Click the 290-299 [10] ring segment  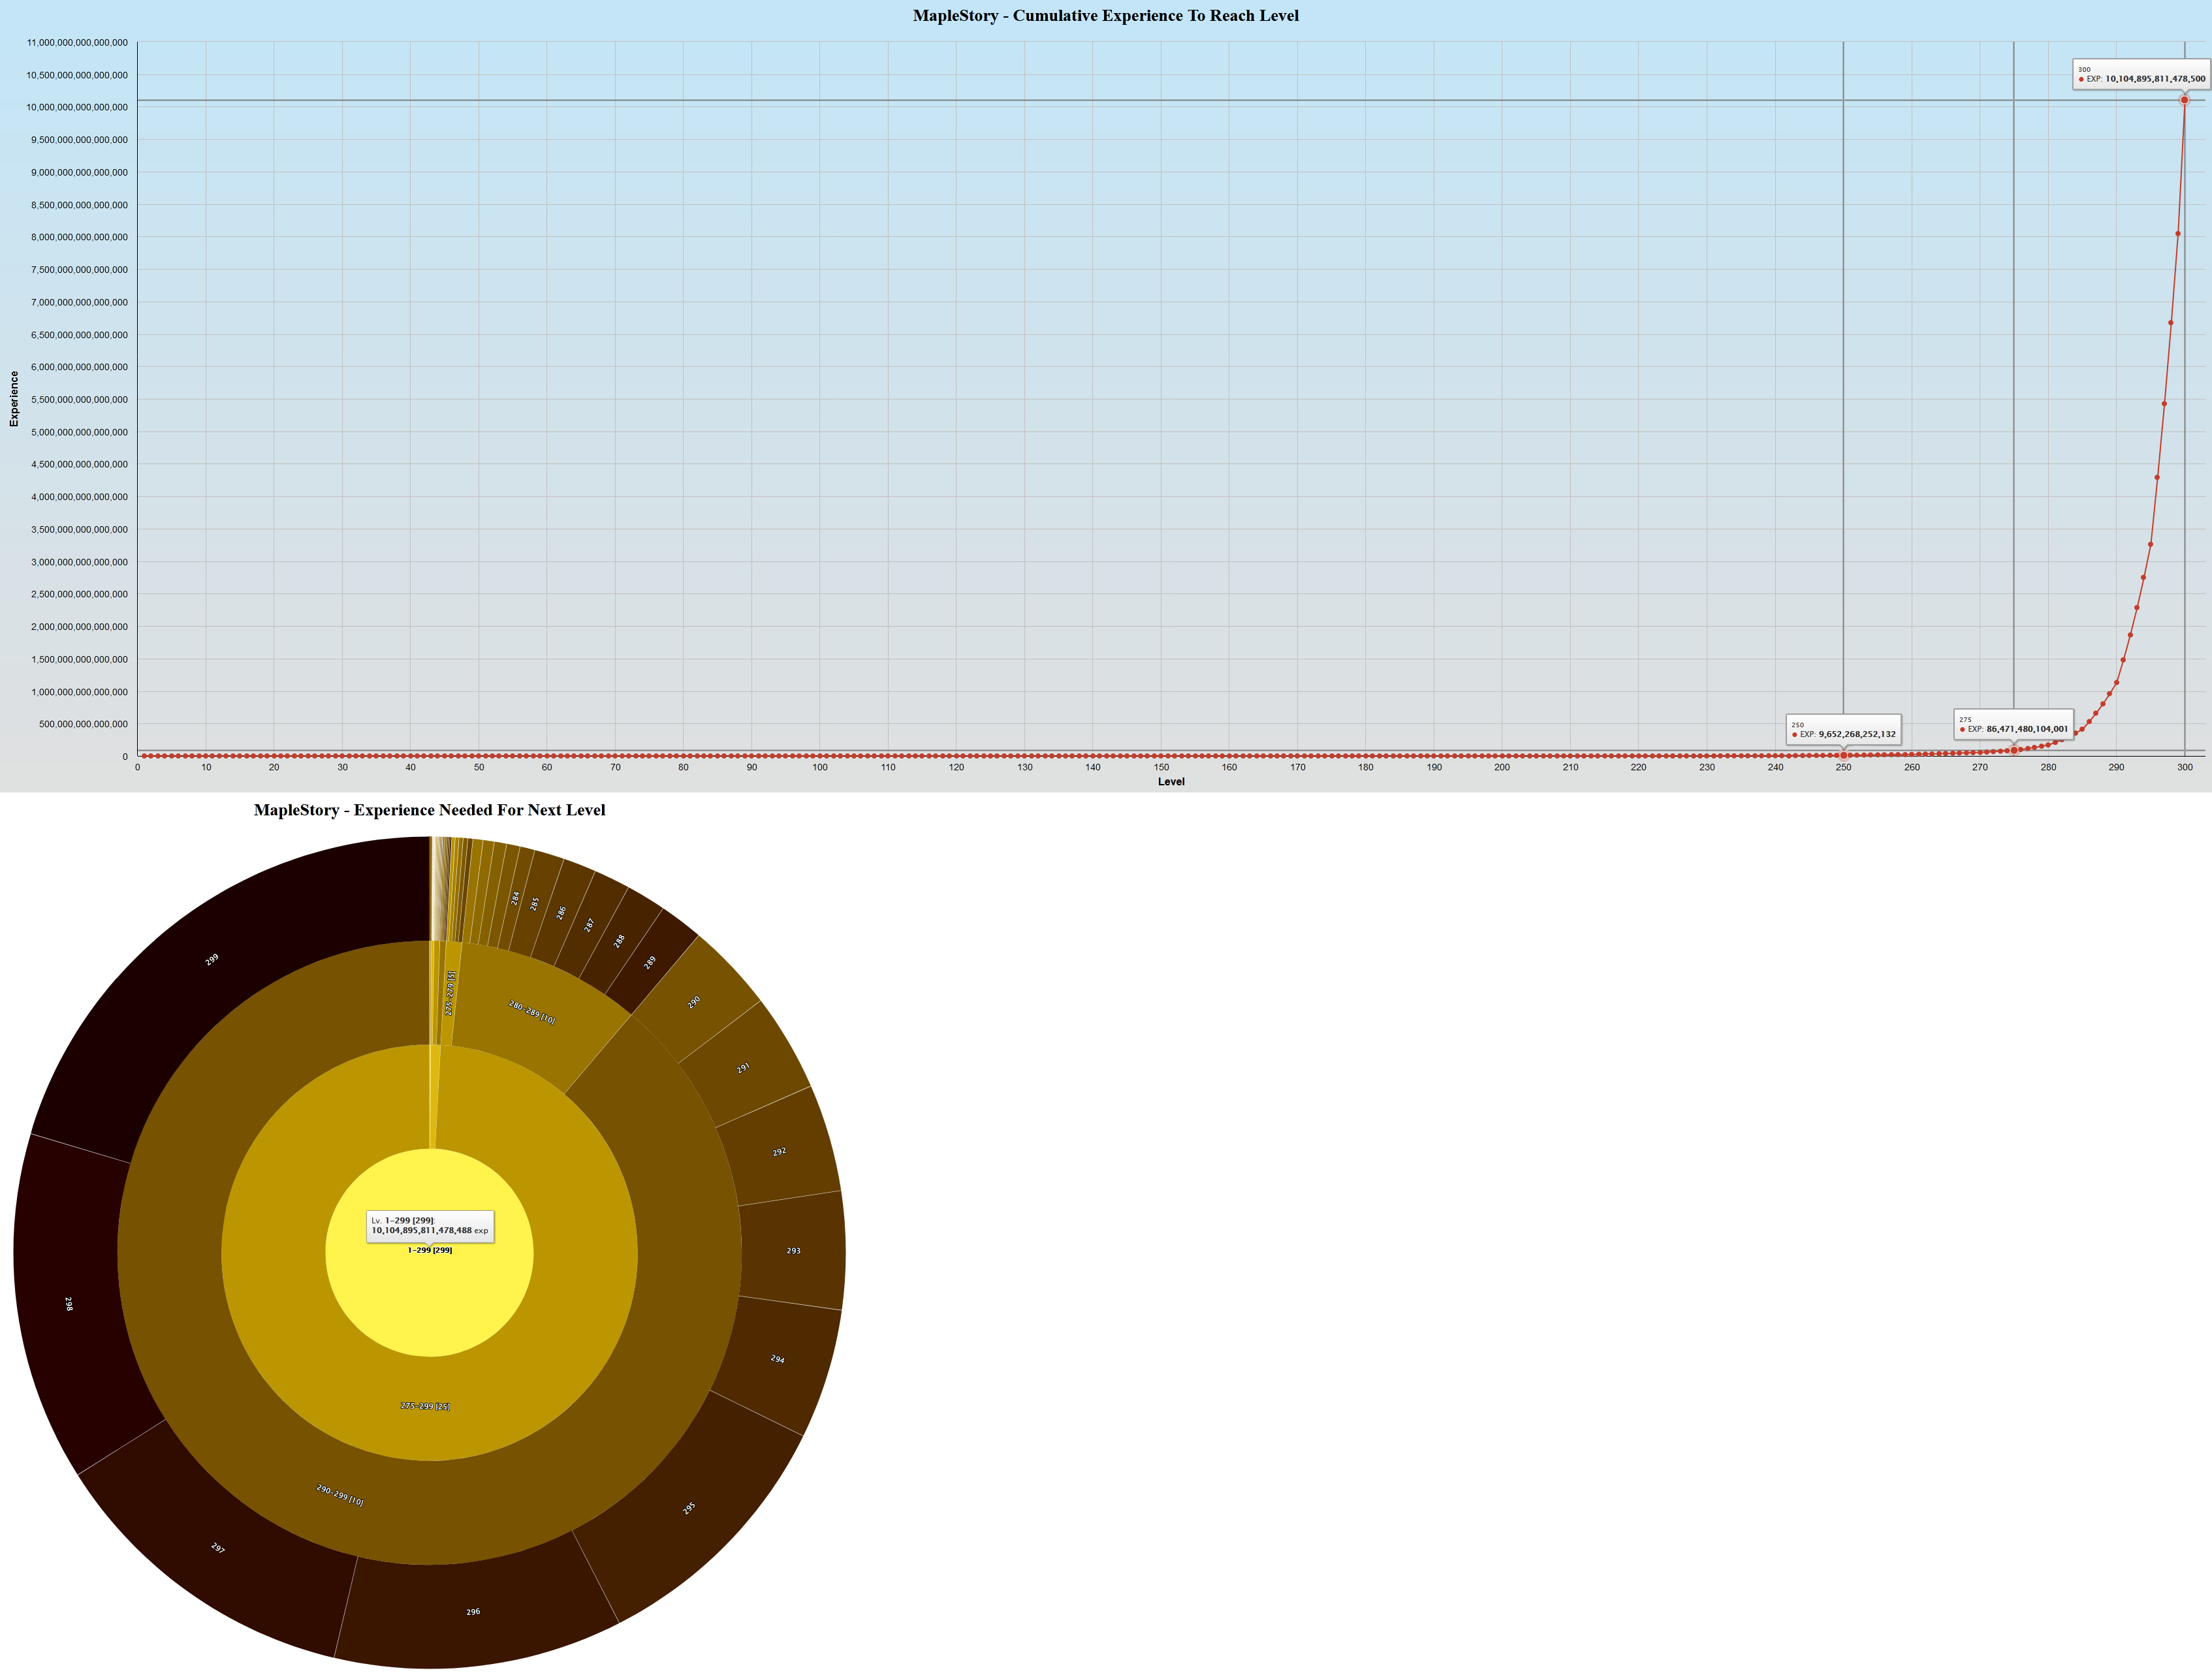pos(340,1495)
